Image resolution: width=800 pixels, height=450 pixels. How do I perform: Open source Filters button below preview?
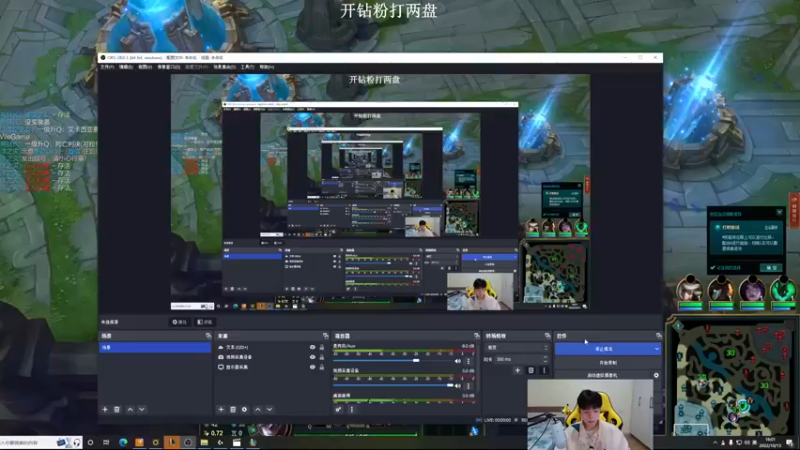pos(205,322)
